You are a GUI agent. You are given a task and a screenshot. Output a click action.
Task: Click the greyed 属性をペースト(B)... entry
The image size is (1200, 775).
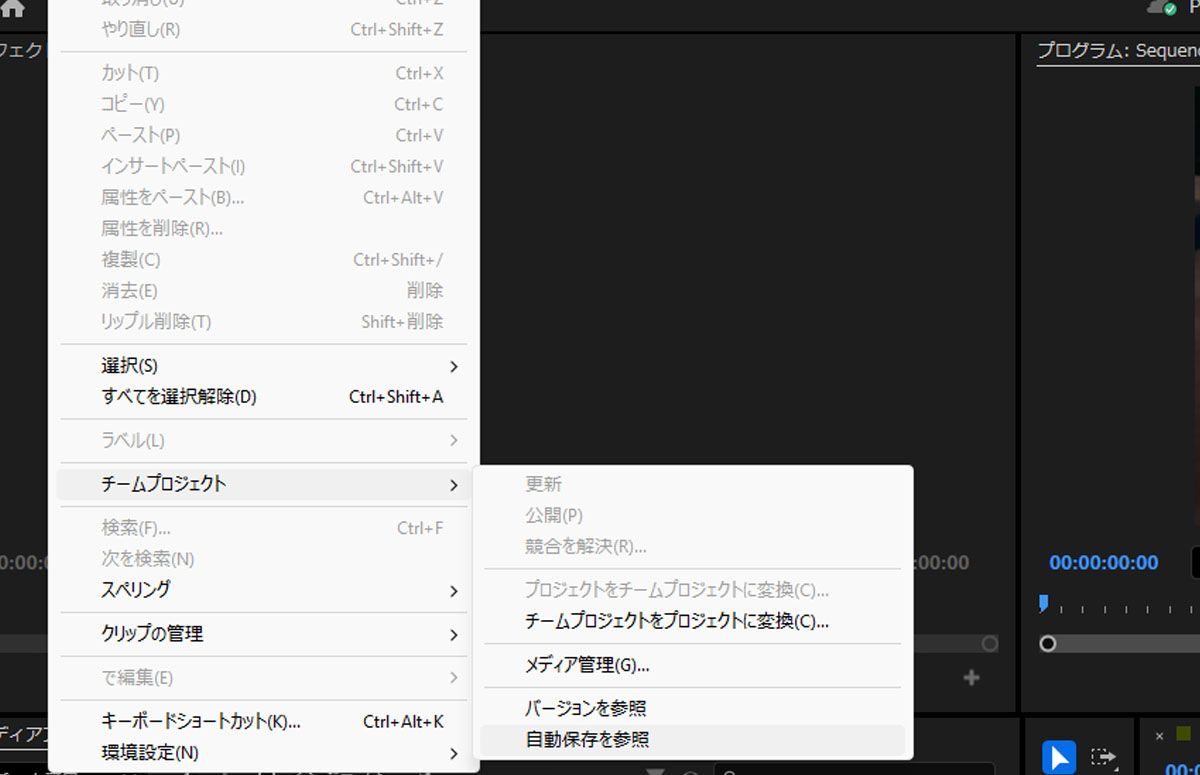(264, 198)
